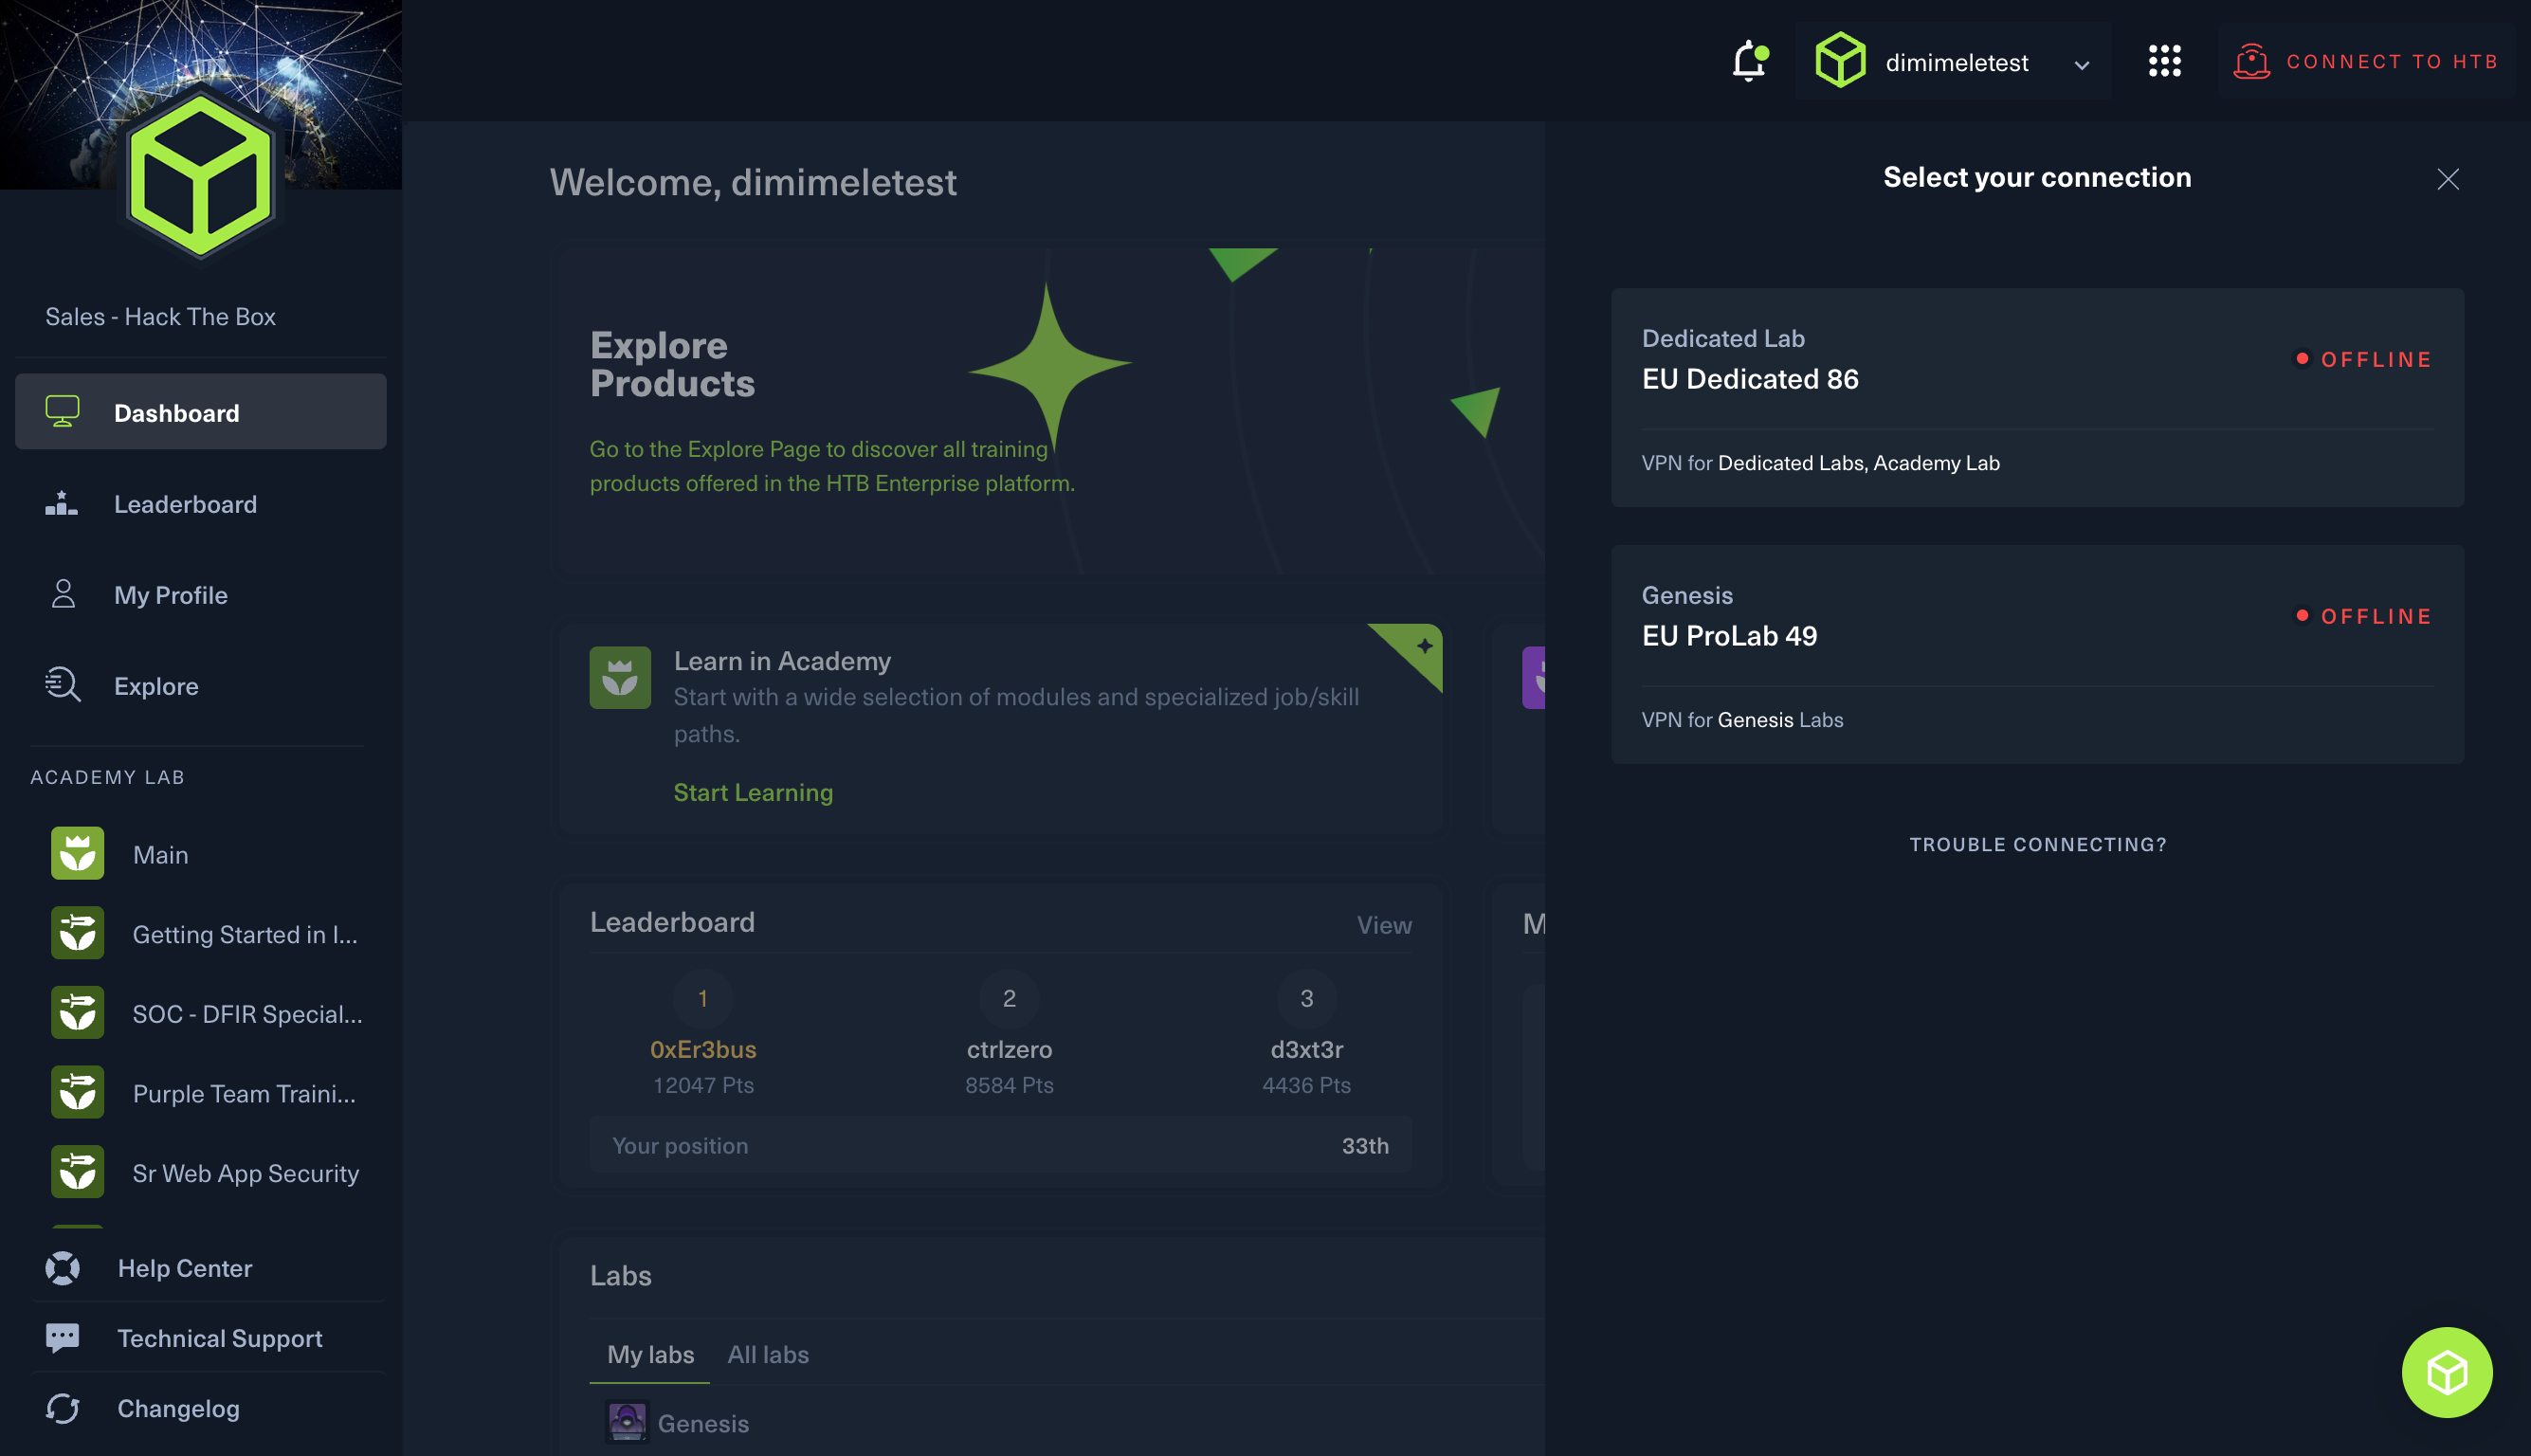This screenshot has width=2531, height=1456.
Task: Expand the dimimeletest account dropdown
Action: (x=2081, y=65)
